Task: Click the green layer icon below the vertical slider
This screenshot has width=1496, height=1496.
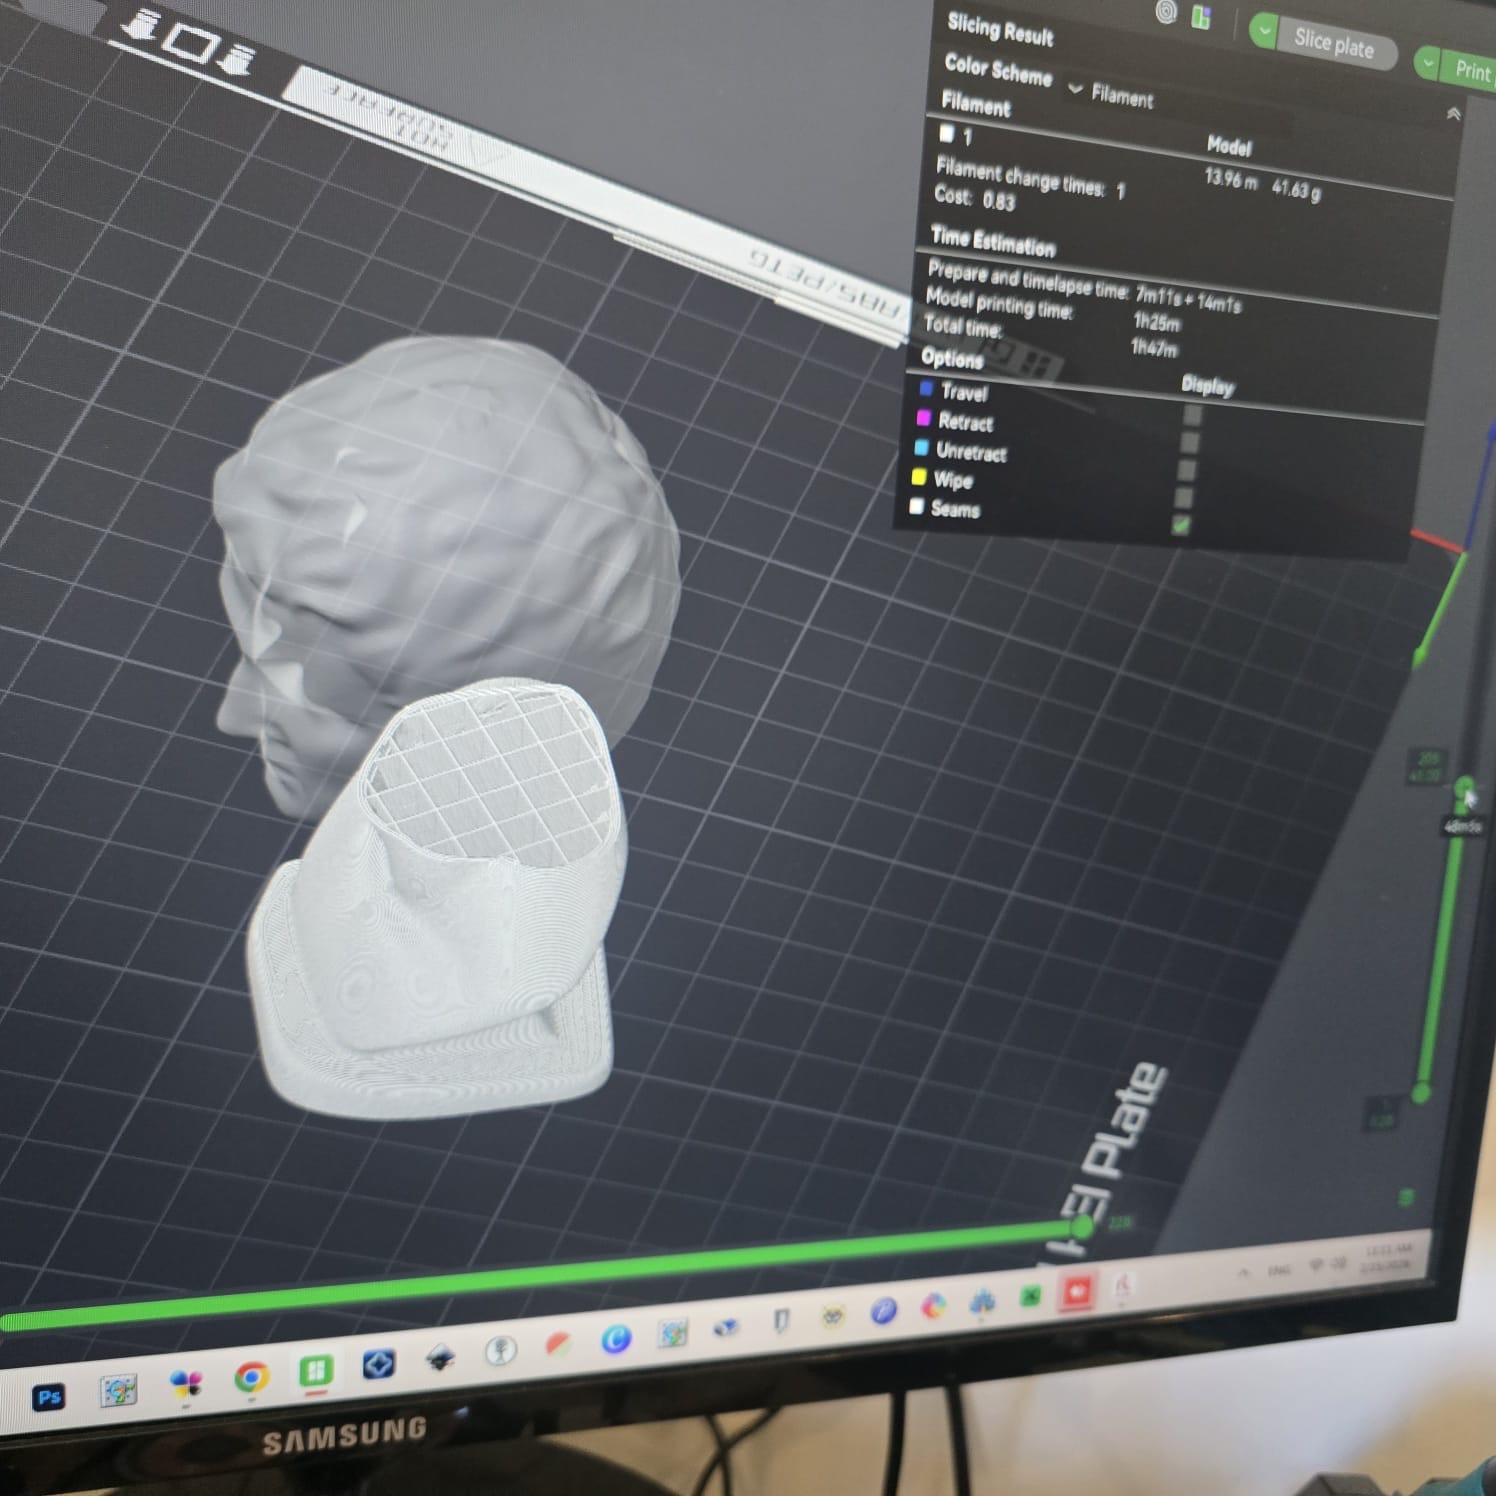Action: point(1406,1196)
